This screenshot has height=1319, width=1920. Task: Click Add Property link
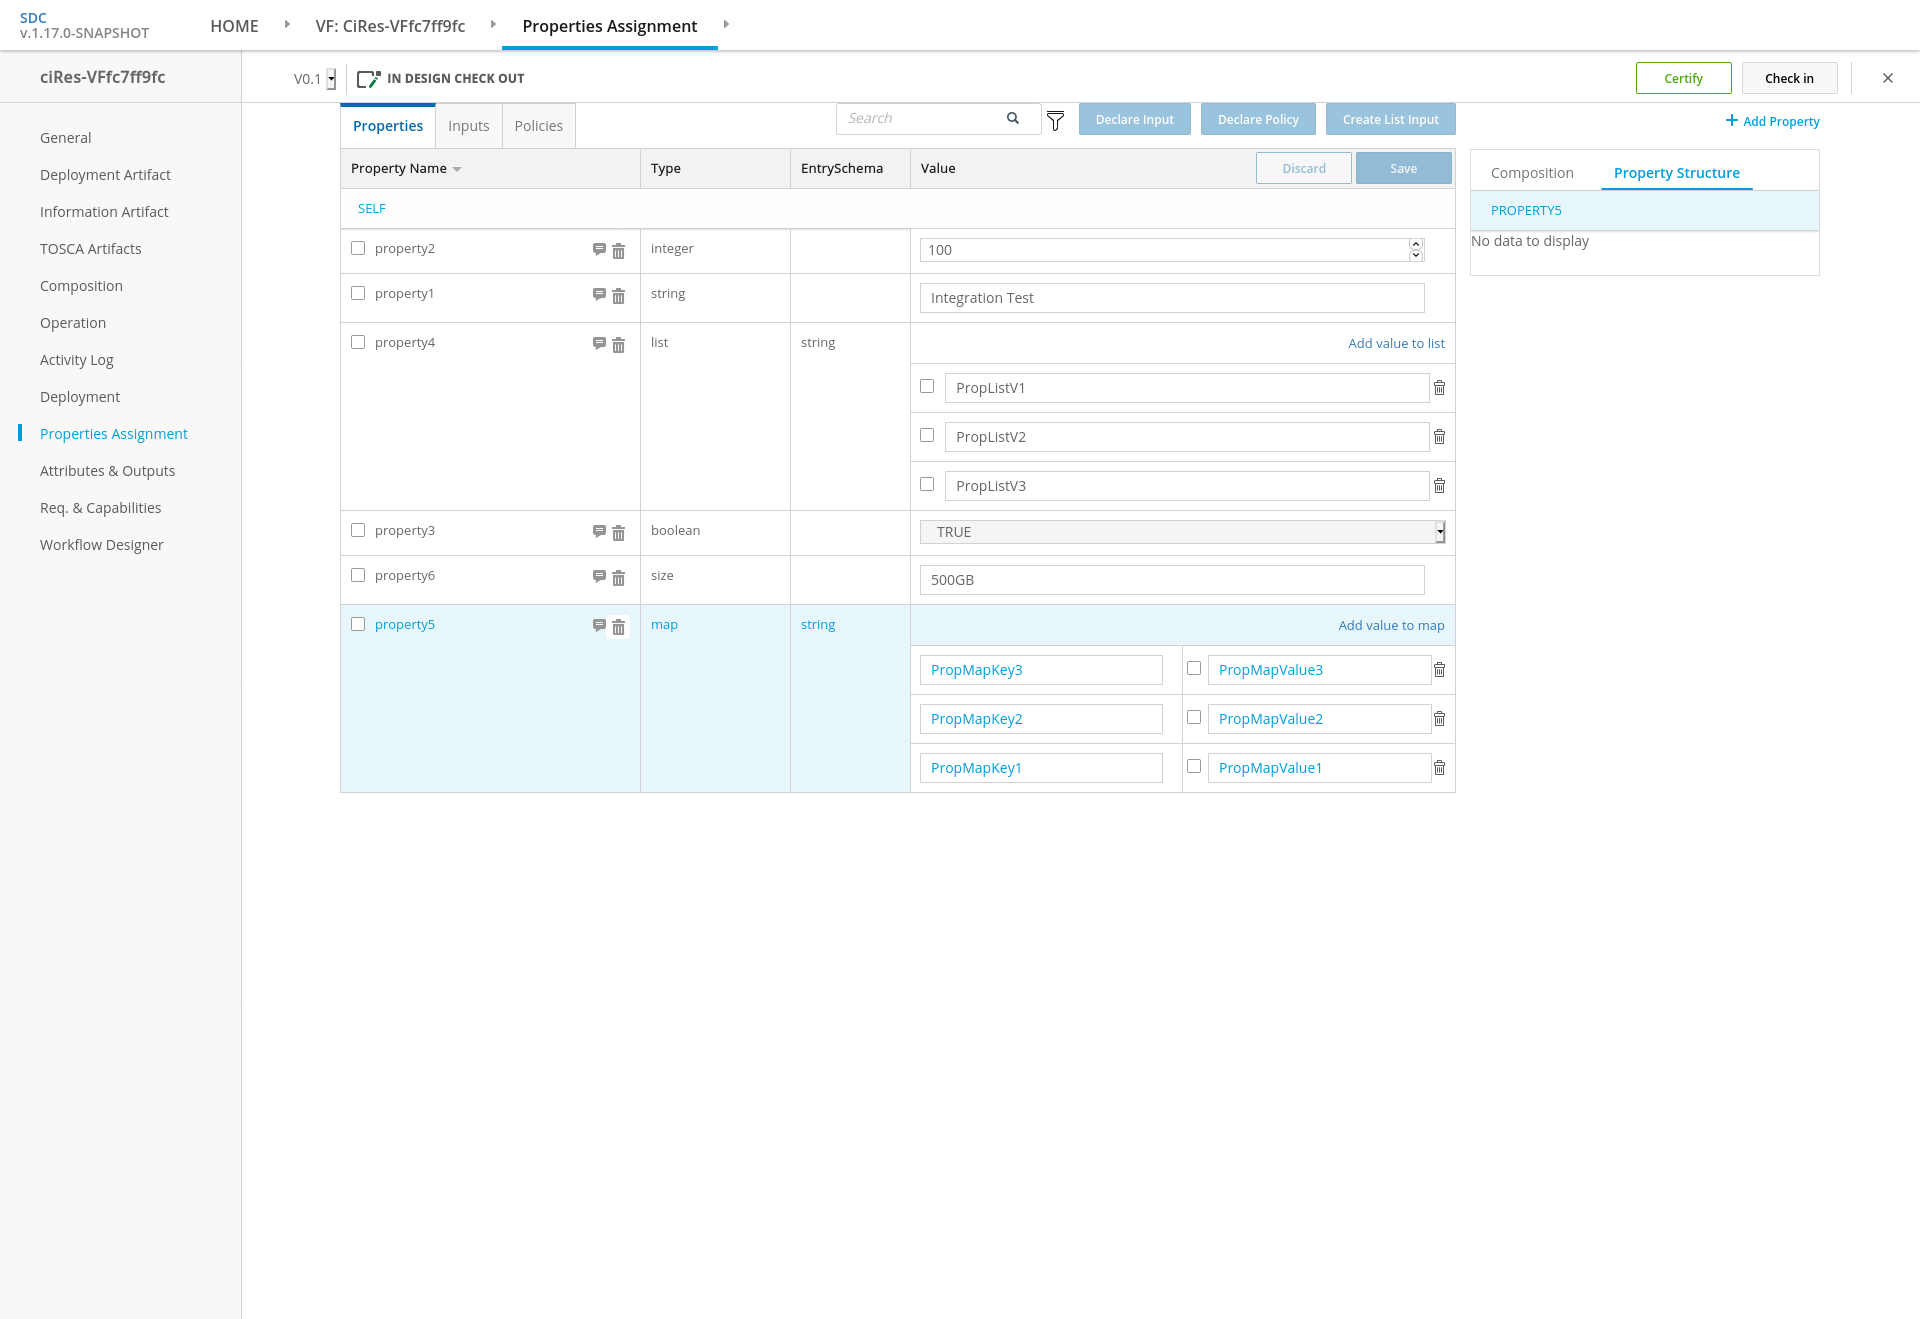pos(1772,121)
